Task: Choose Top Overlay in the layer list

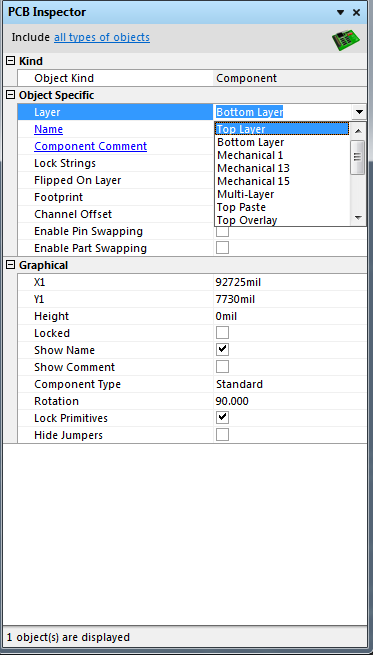Action: coord(282,220)
